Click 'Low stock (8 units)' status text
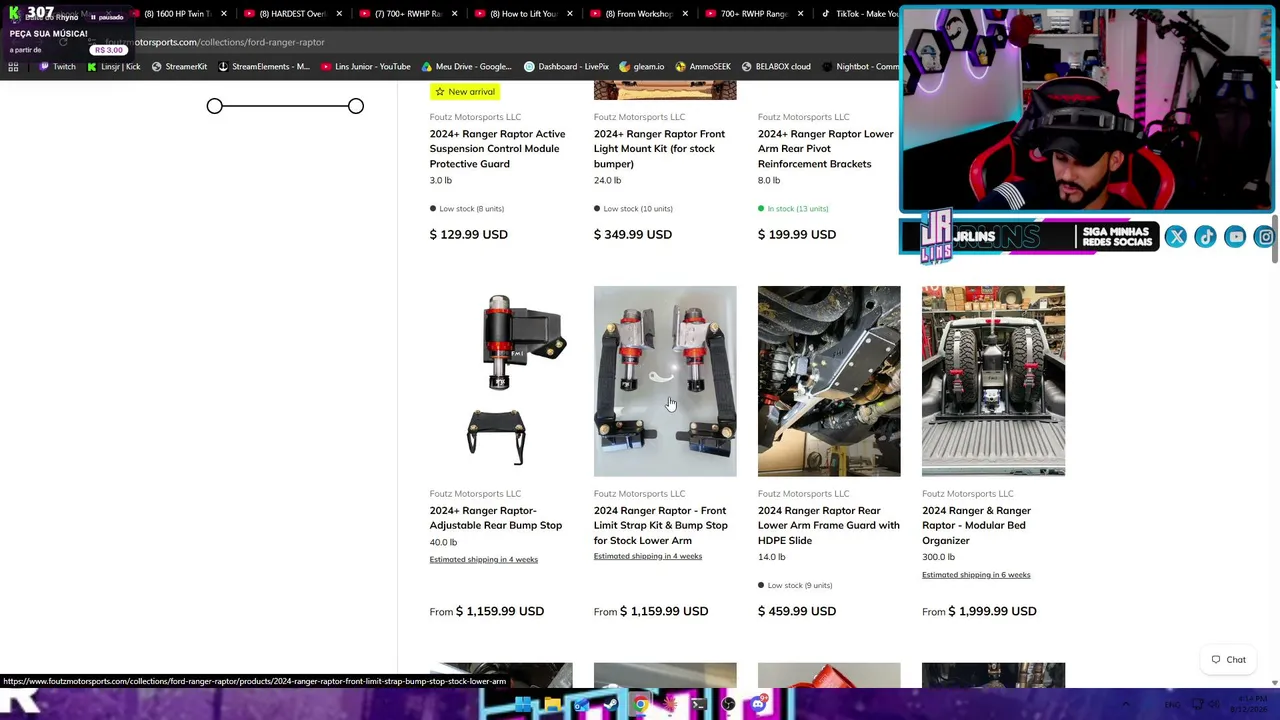1280x720 pixels. click(x=471, y=209)
